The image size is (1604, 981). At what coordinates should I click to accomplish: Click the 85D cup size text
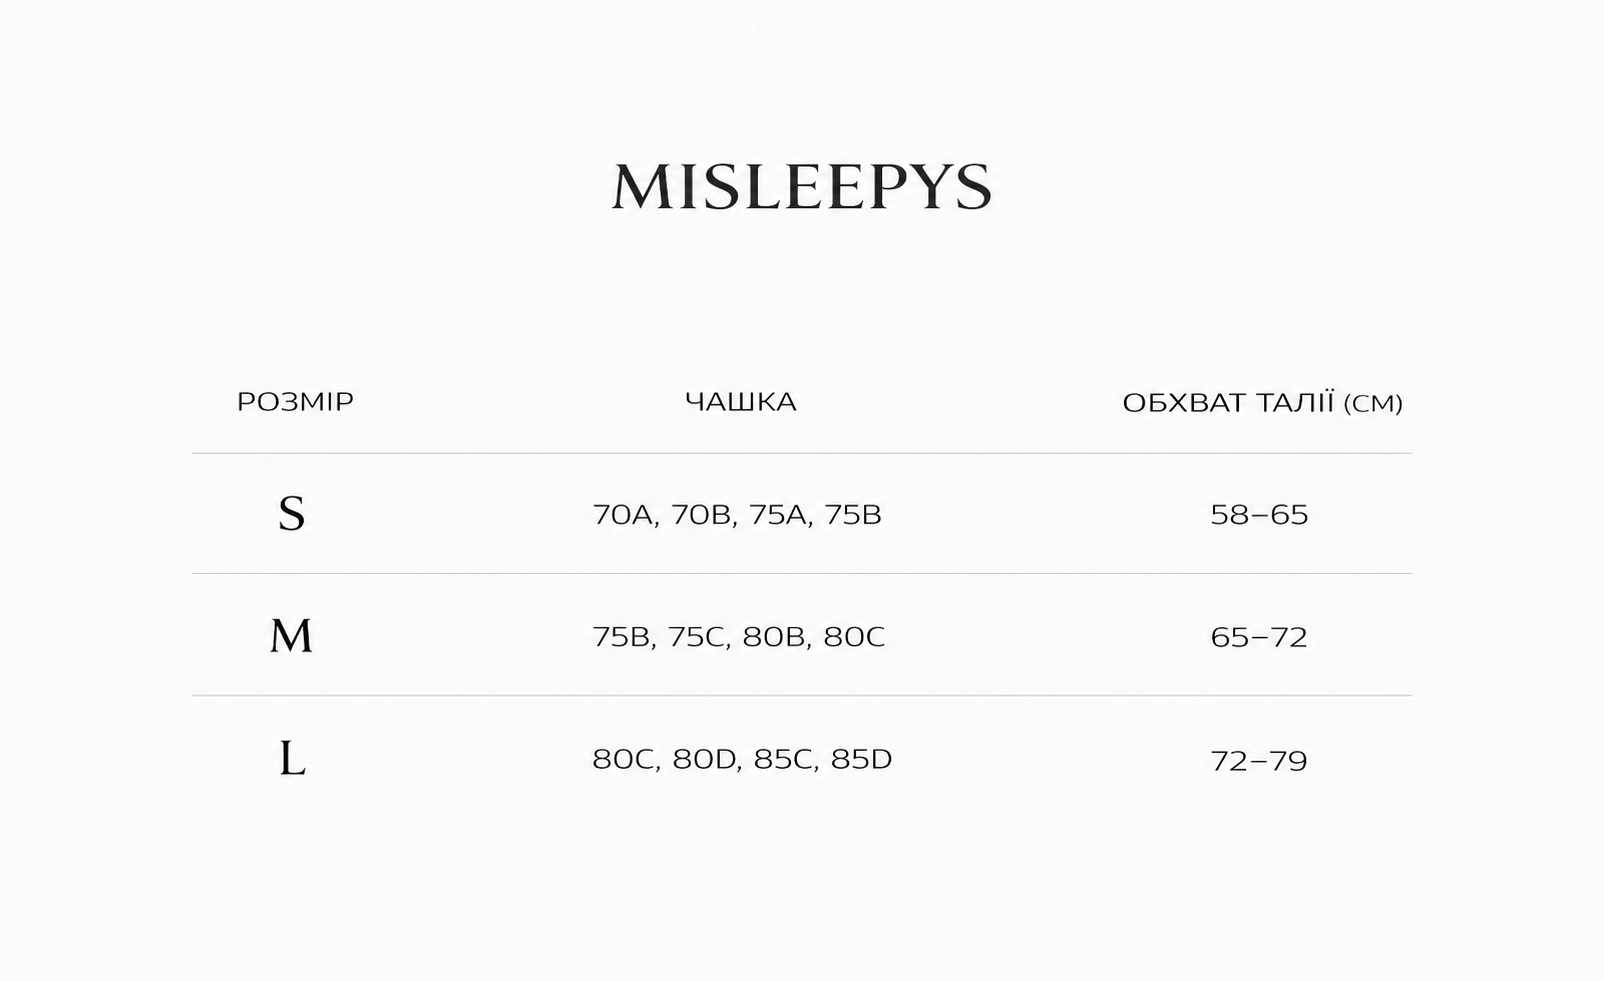pyautogui.click(x=861, y=760)
